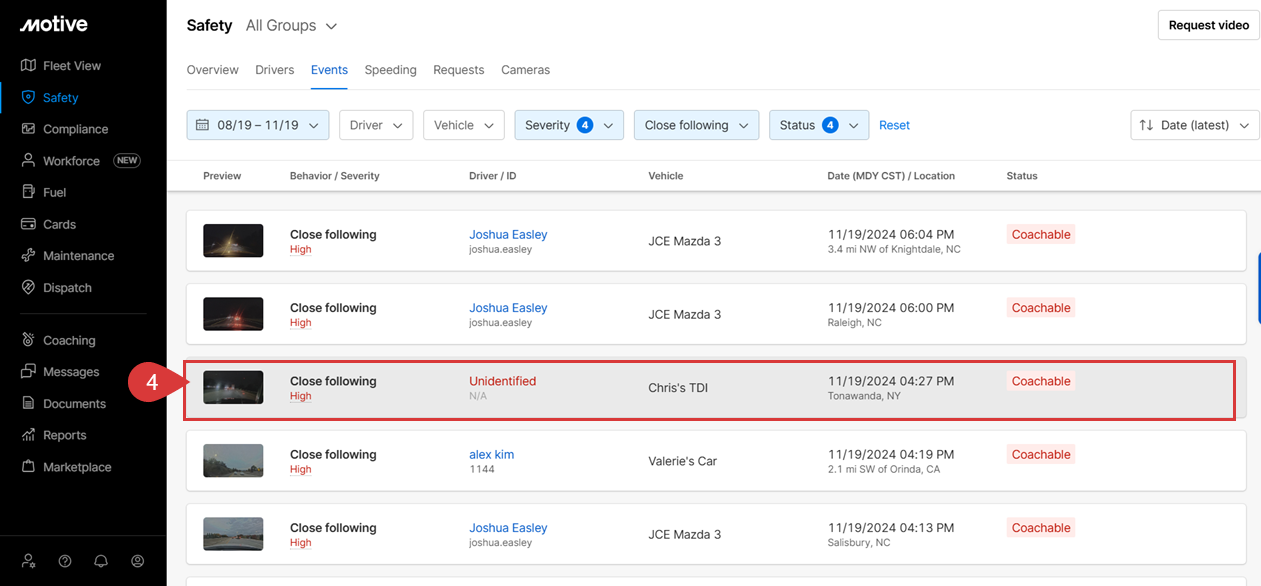The image size is (1261, 586).
Task: Open the Chris's TDI event preview thumbnail
Action: (x=233, y=388)
